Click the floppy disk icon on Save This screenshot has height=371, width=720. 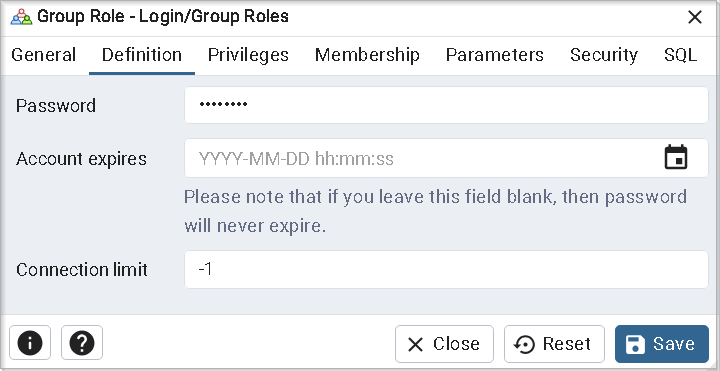tap(636, 344)
